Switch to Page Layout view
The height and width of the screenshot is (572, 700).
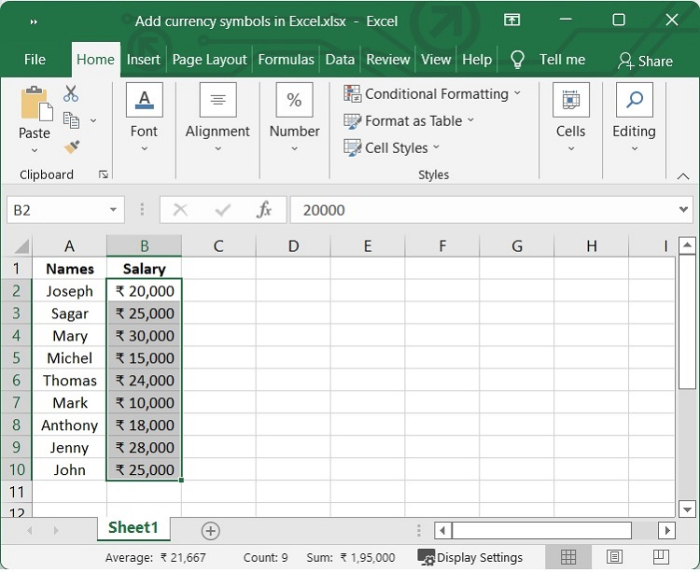tap(615, 557)
